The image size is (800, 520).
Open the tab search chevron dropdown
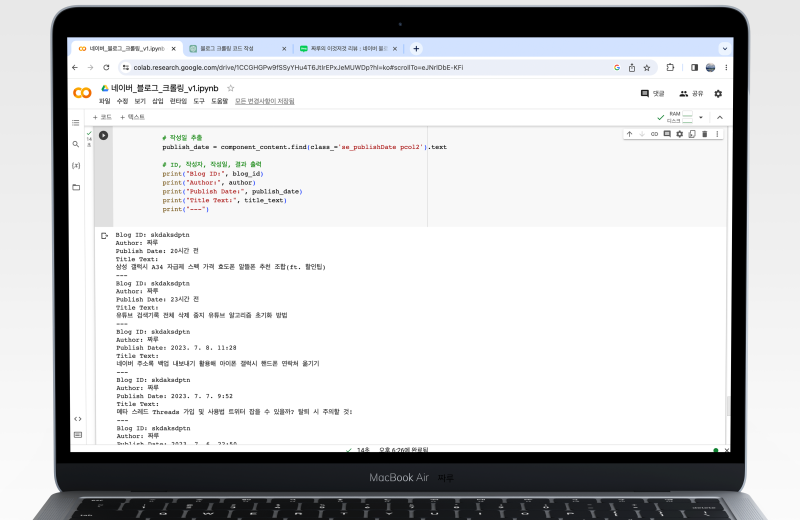pos(724,49)
